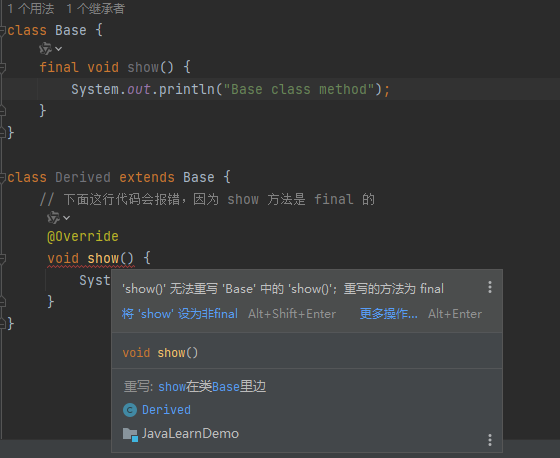
Task: Collapse the class Base fold marker
Action: click(2, 30)
